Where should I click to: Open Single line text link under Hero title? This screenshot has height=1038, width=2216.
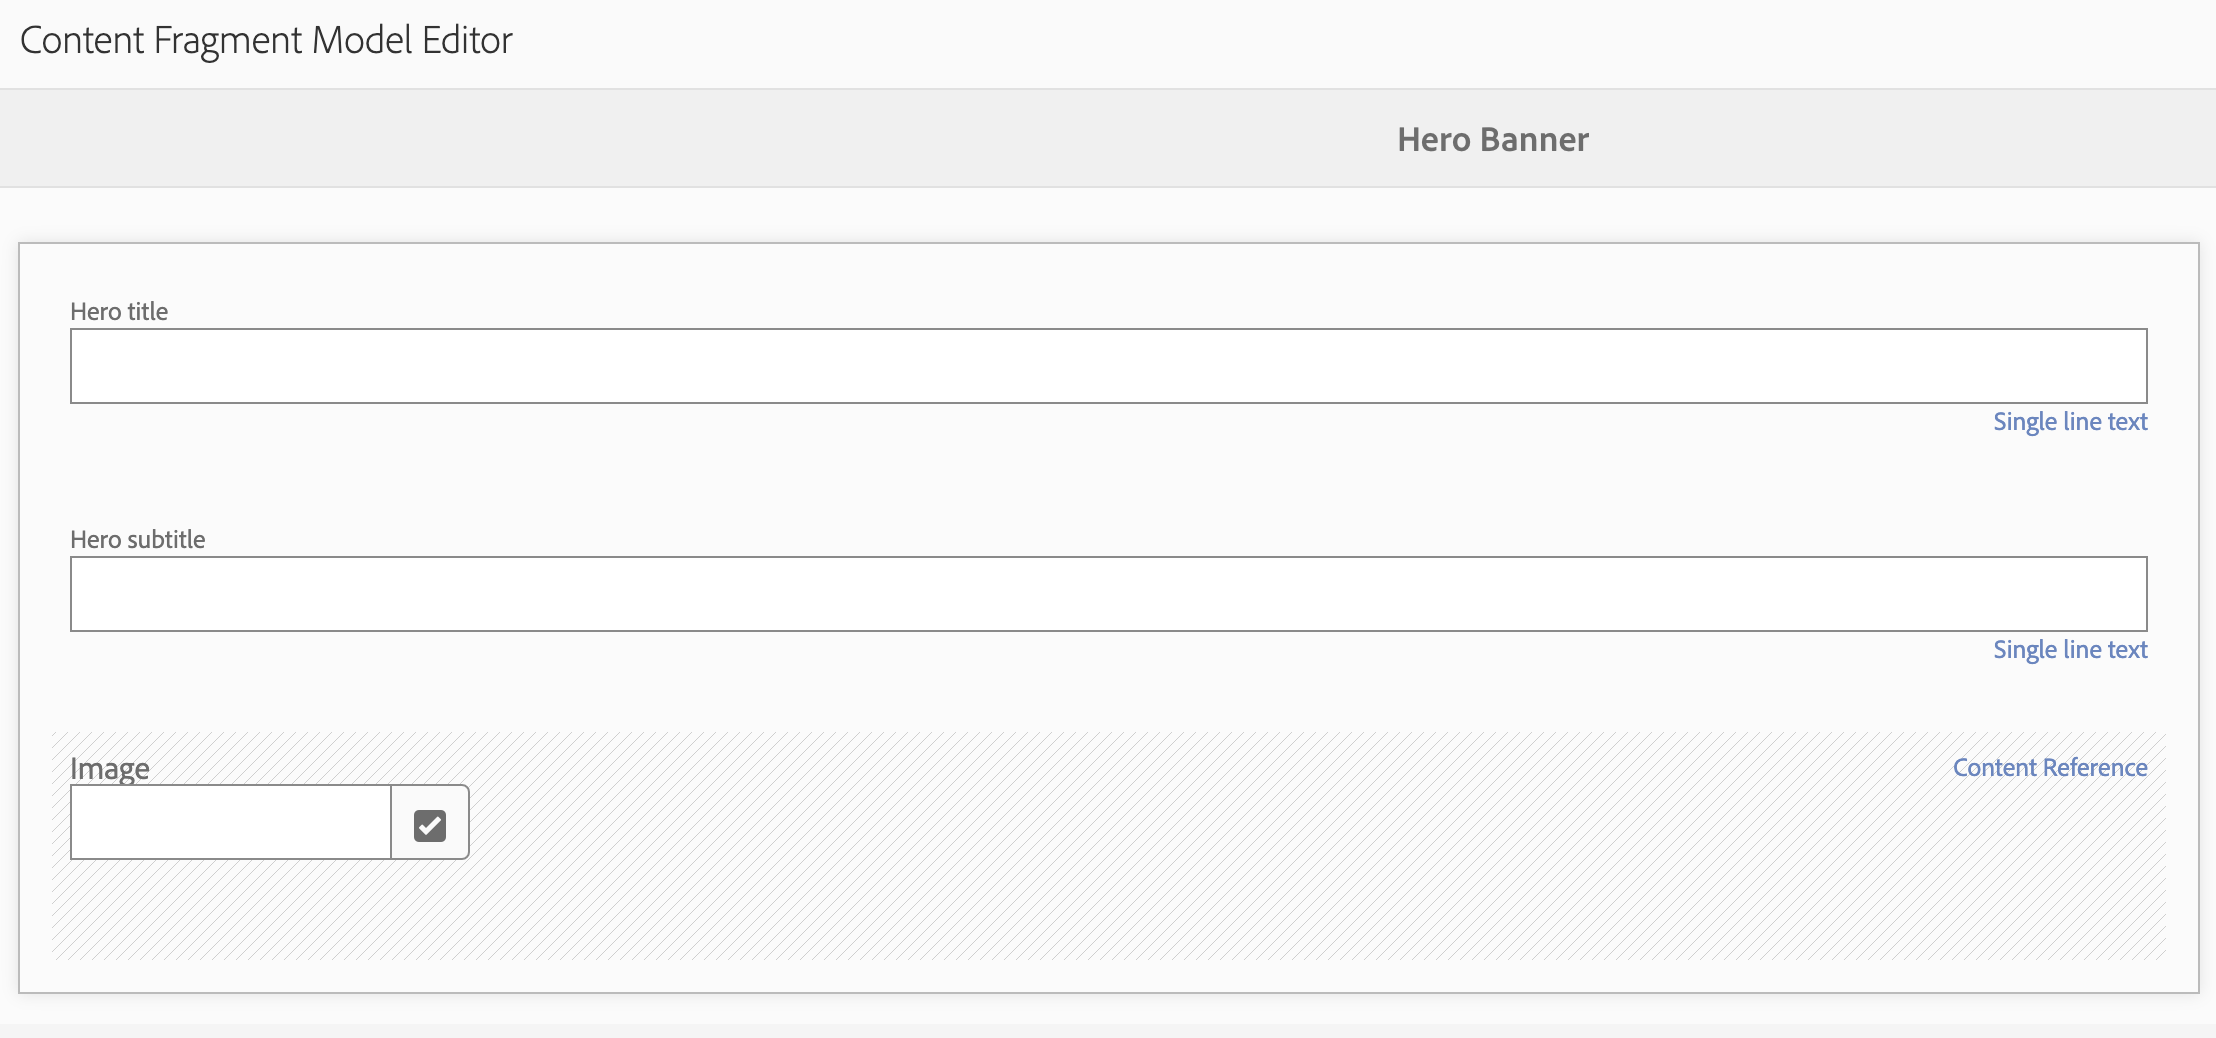pyautogui.click(x=2070, y=422)
